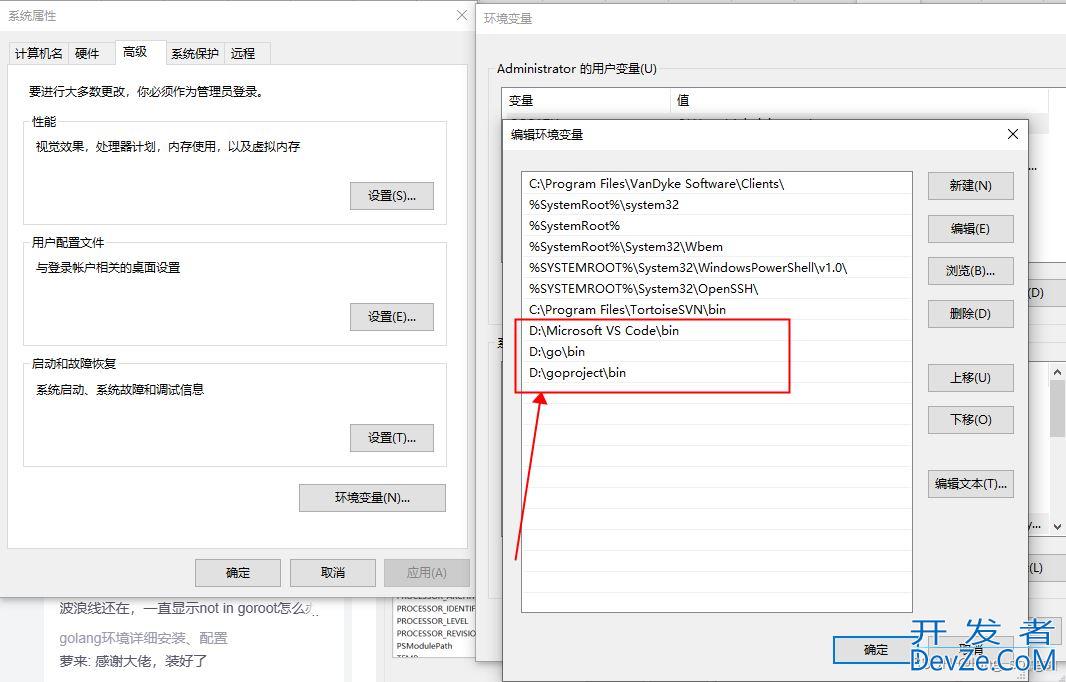
Task: Select the TortoiseSVN\bin path entry
Action: pyautogui.click(x=717, y=310)
